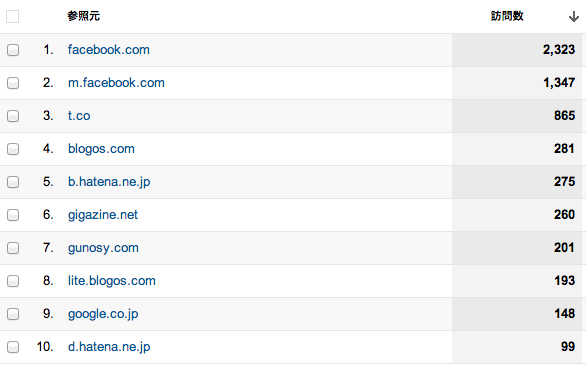The image size is (586, 367).
Task: Tick the blogos.com row checkbox
Action: (x=13, y=149)
